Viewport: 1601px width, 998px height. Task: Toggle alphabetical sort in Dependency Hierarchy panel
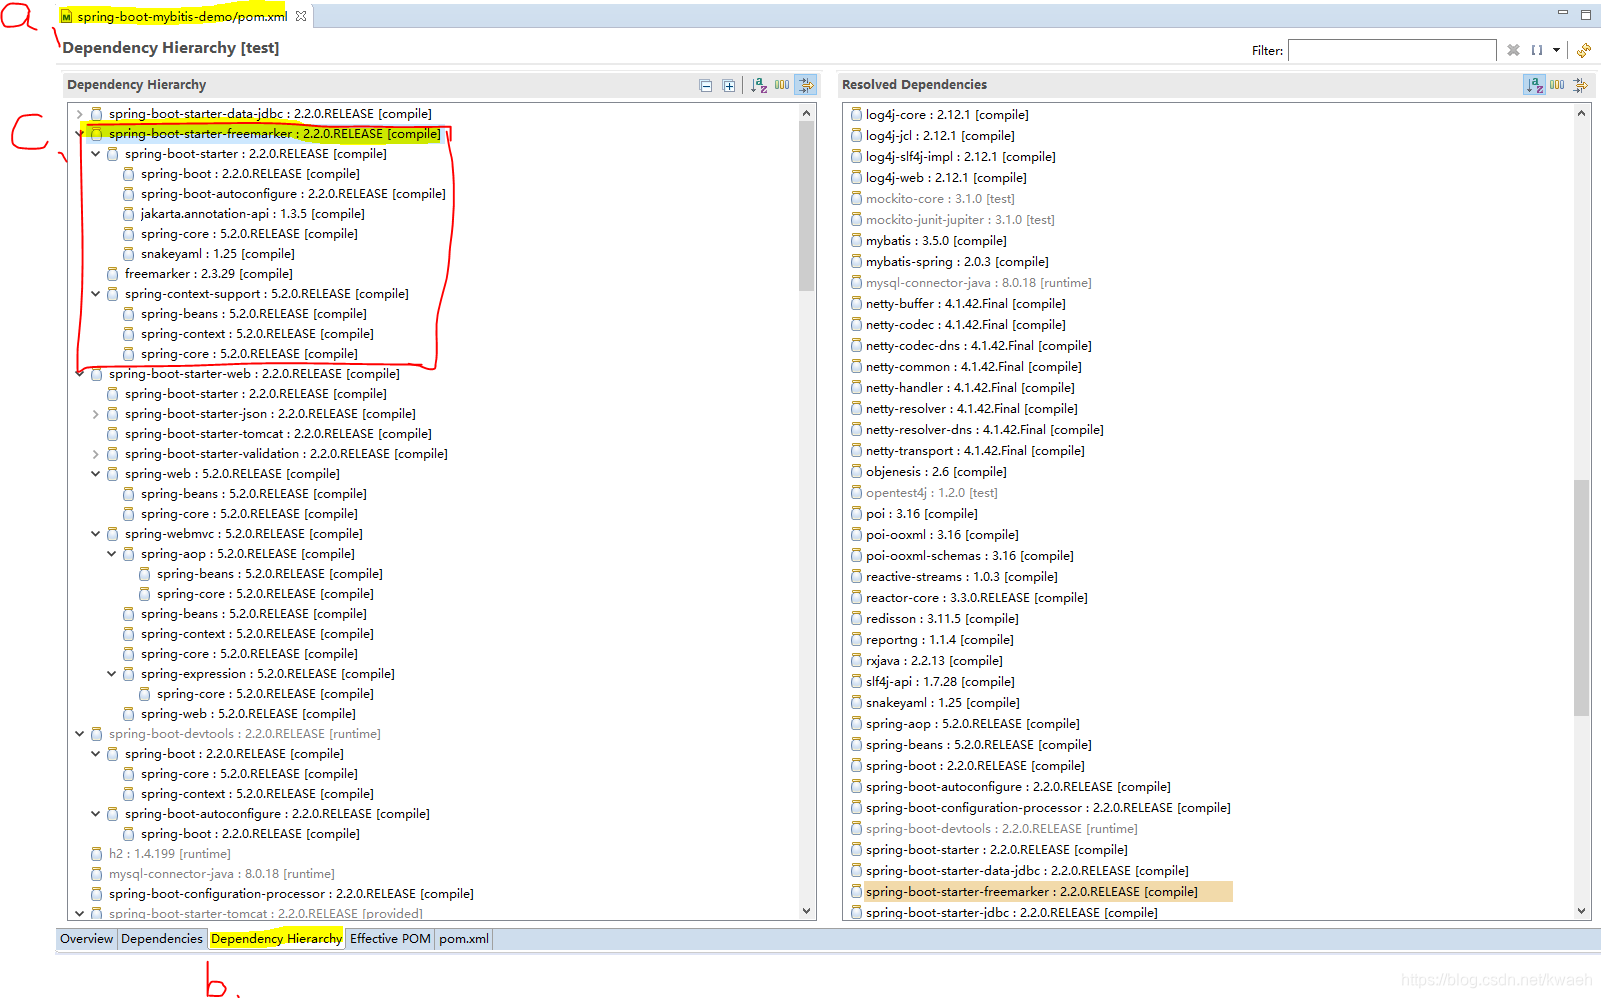click(x=759, y=85)
